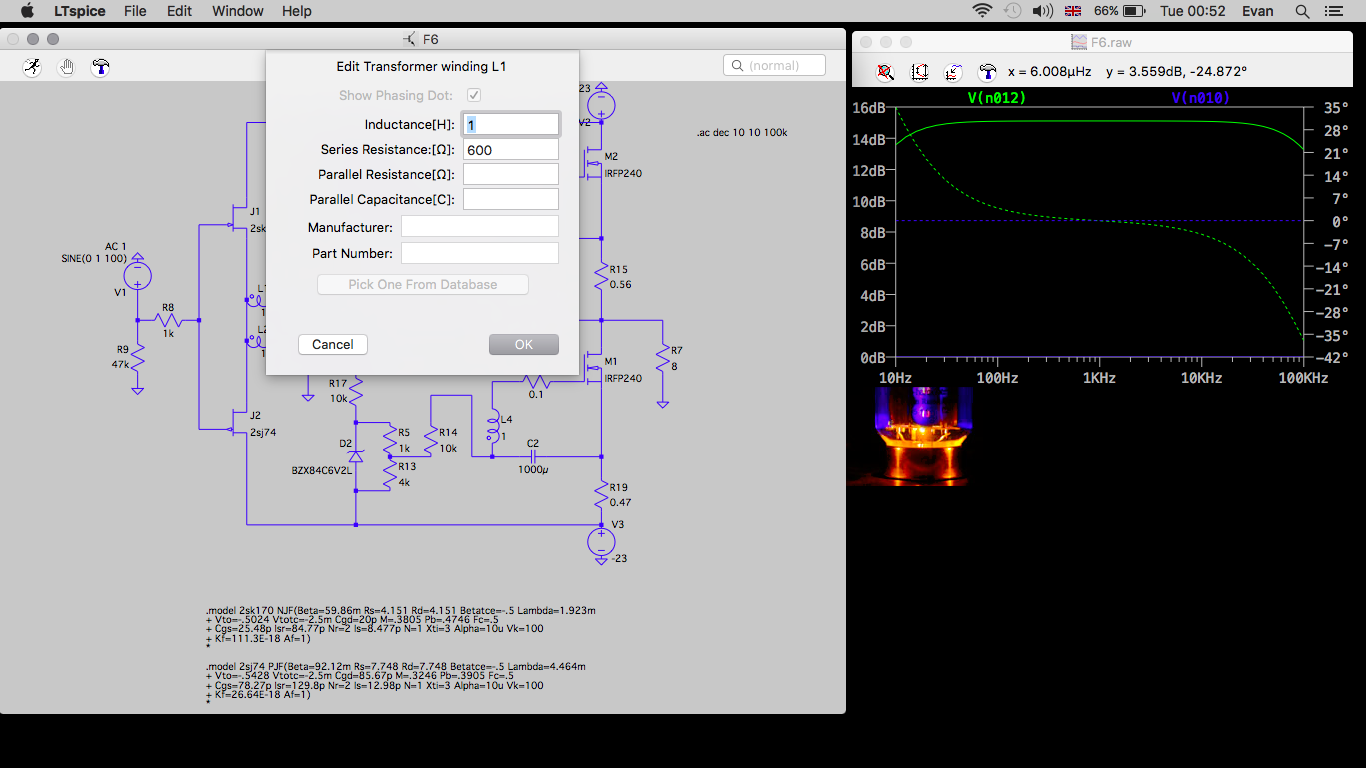1366x768 pixels.
Task: Click the user name Evan in menu bar
Action: point(1258,11)
